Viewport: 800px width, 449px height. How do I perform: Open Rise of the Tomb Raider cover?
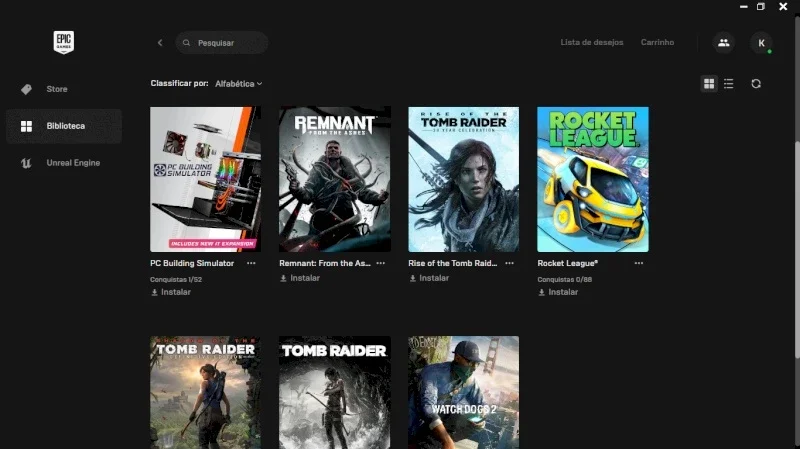click(x=464, y=179)
